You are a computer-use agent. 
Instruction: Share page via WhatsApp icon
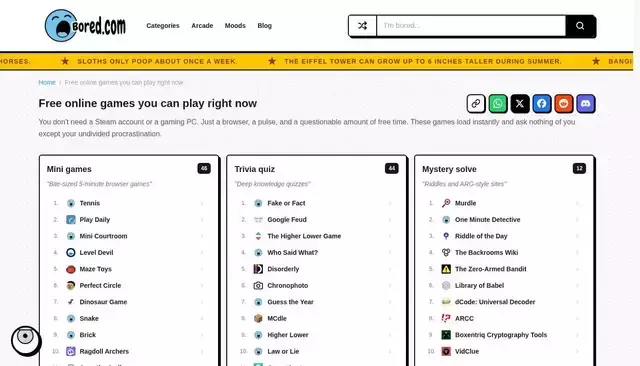pos(498,104)
